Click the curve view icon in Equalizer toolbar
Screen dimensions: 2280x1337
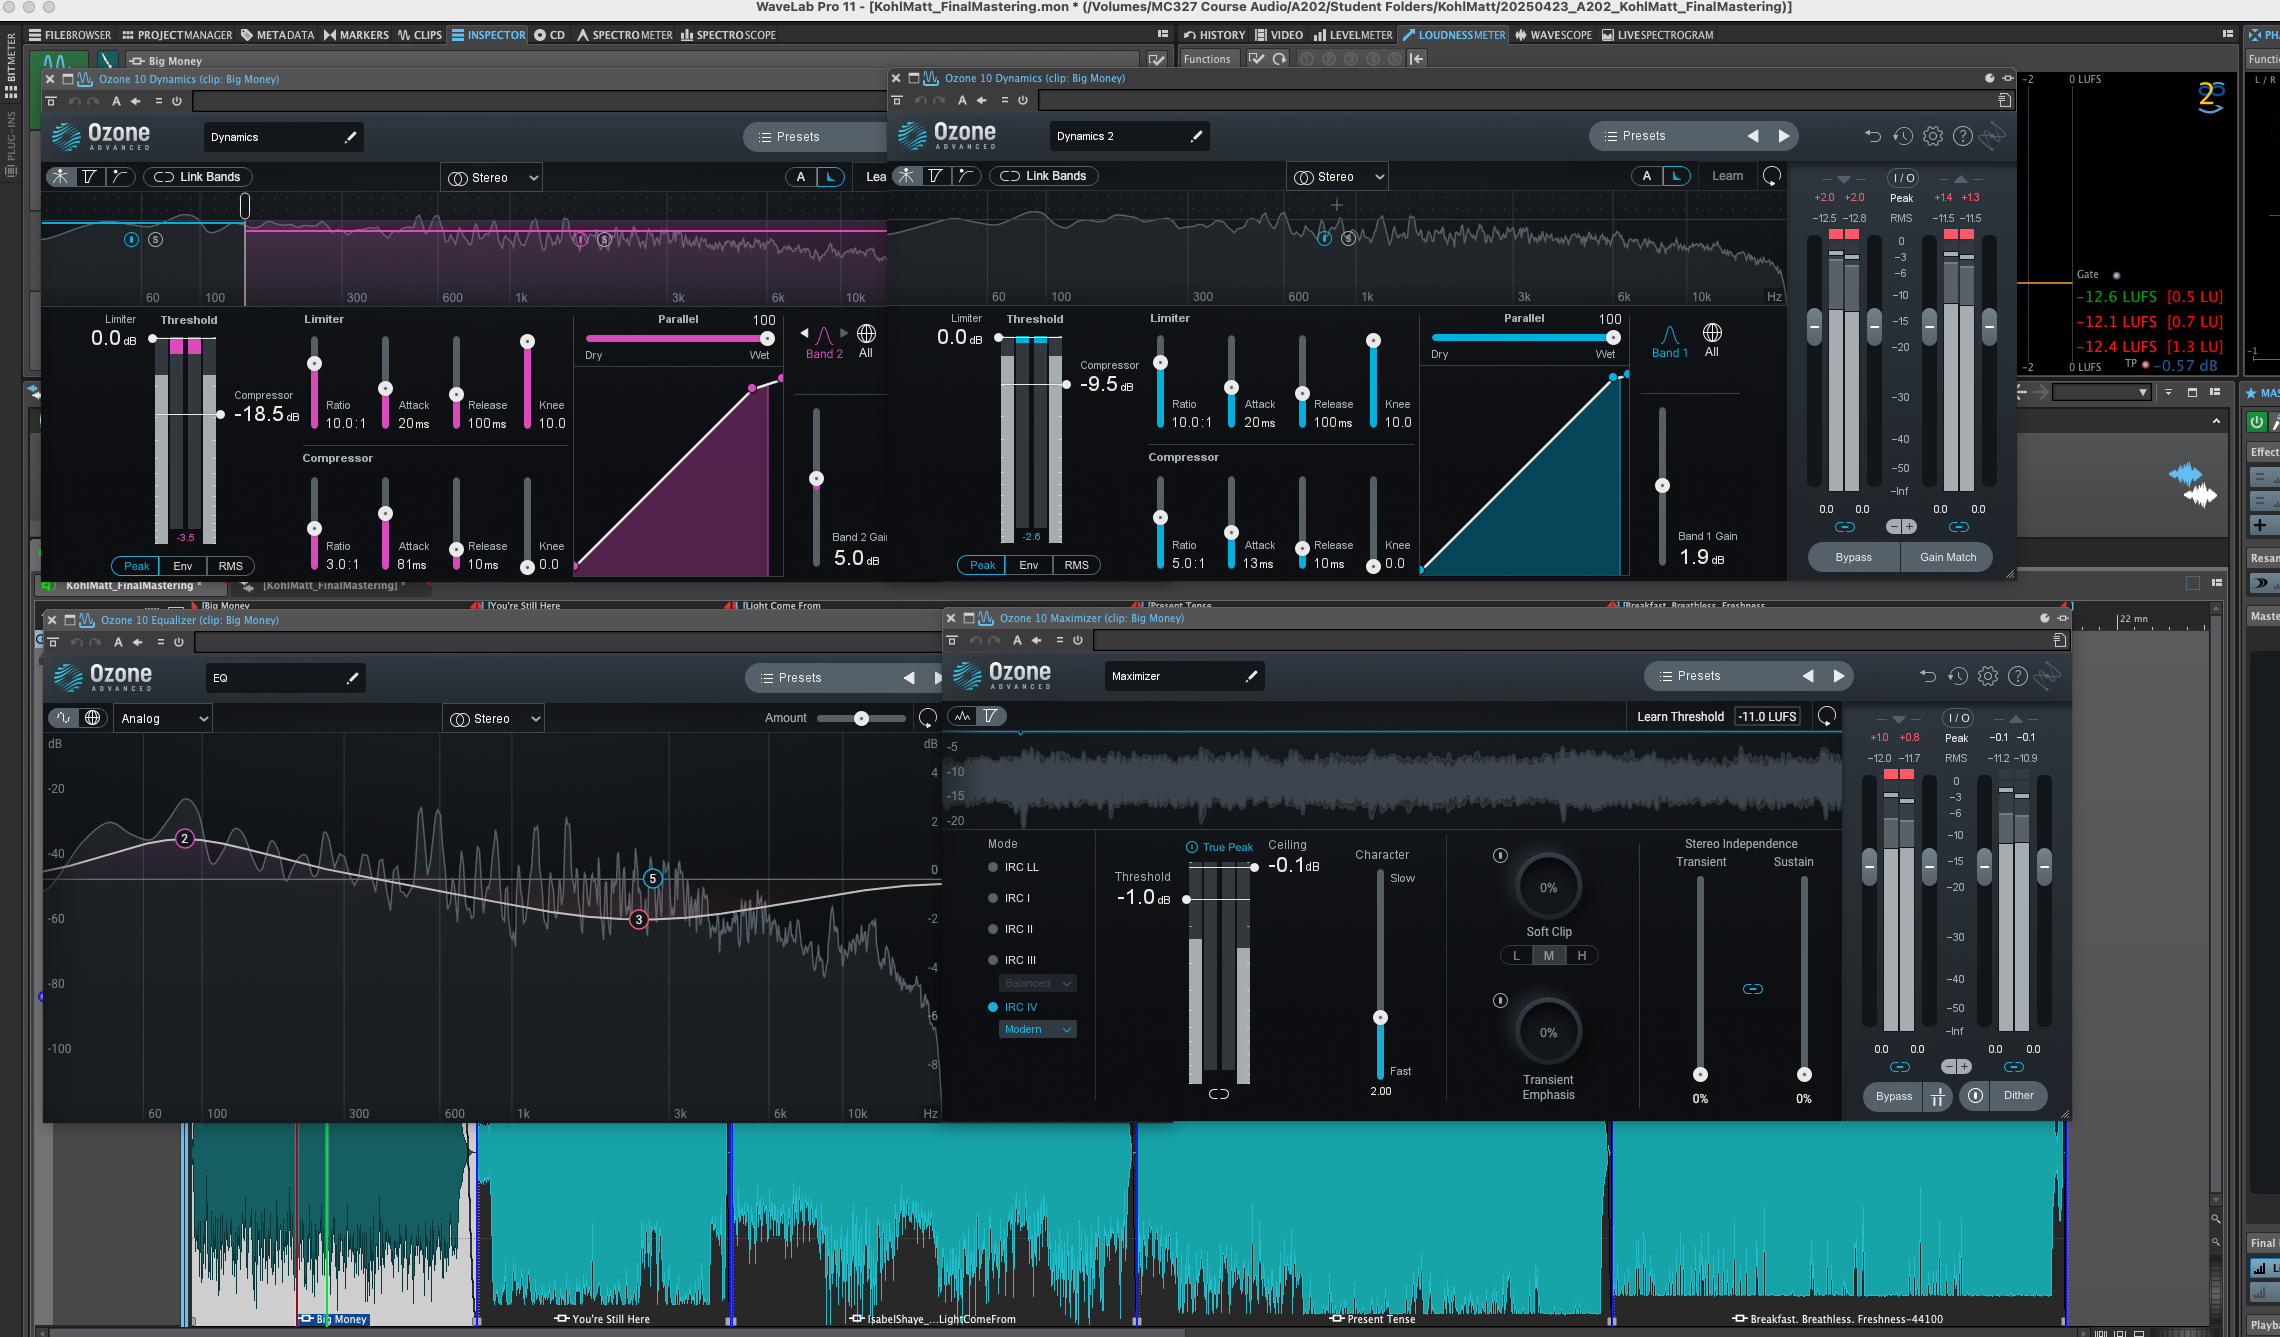click(x=64, y=718)
